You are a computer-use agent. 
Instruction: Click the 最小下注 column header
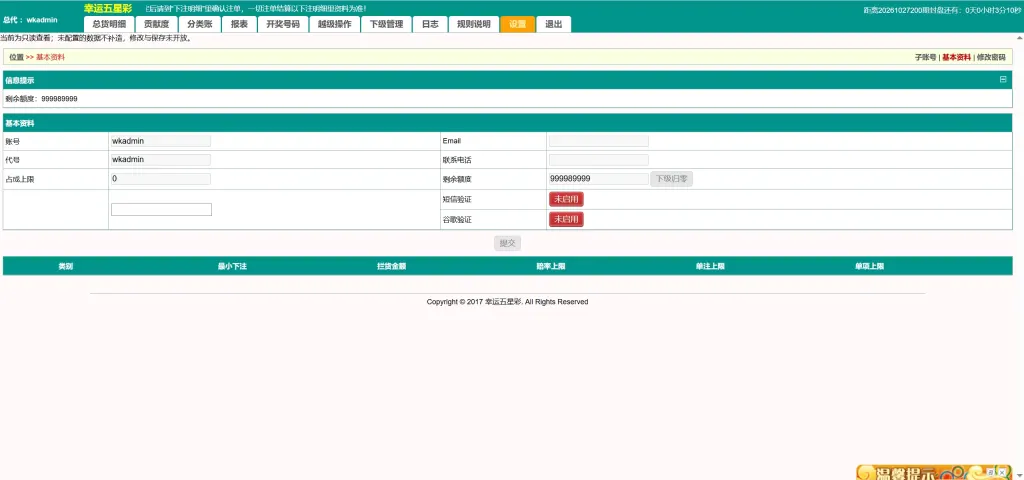[232, 266]
